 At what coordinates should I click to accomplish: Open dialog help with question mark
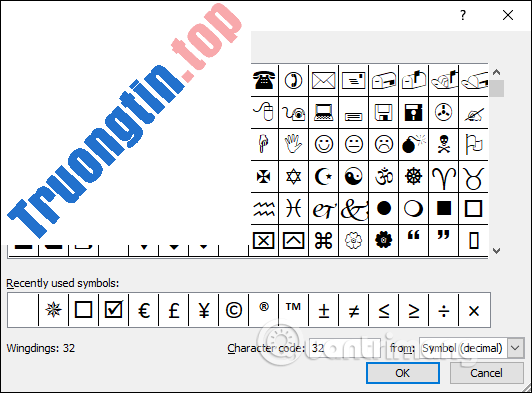[463, 15]
